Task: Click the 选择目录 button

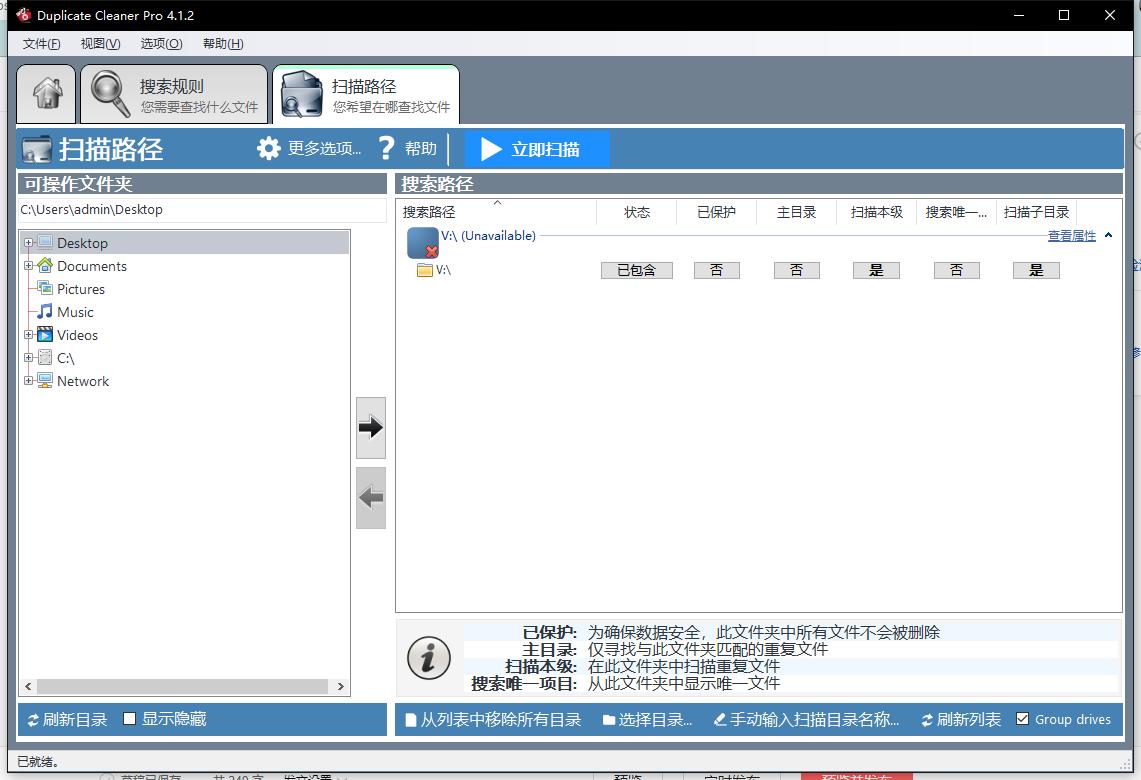Action: coord(646,718)
